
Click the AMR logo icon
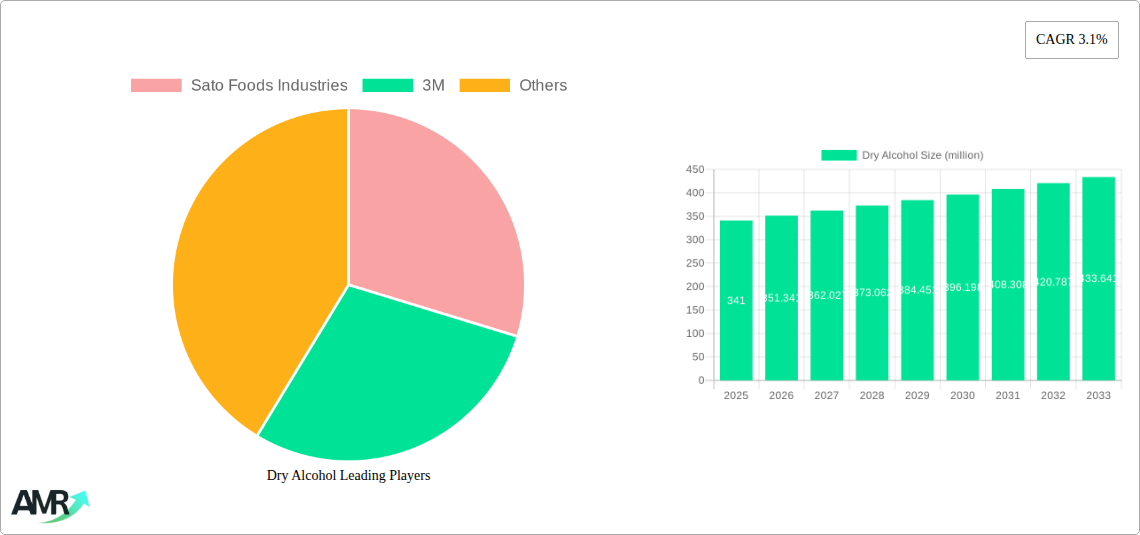tap(49, 504)
